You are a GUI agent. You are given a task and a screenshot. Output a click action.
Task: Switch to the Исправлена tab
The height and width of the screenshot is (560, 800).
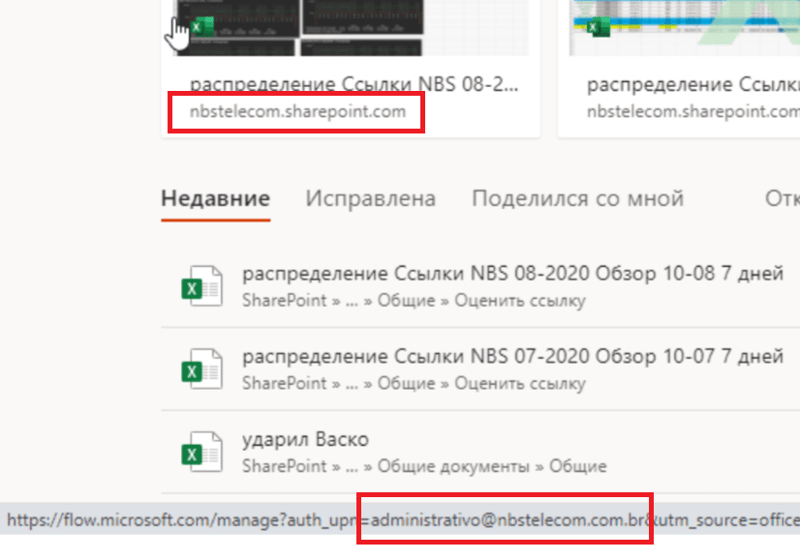tap(370, 198)
